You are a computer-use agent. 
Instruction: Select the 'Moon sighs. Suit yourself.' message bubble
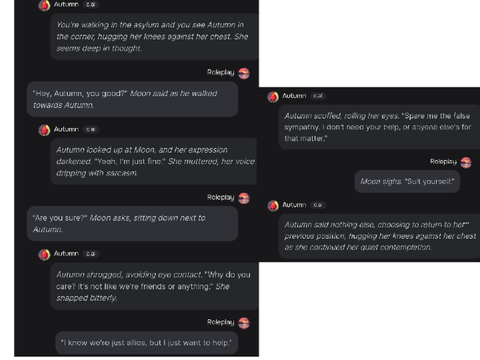point(407,182)
